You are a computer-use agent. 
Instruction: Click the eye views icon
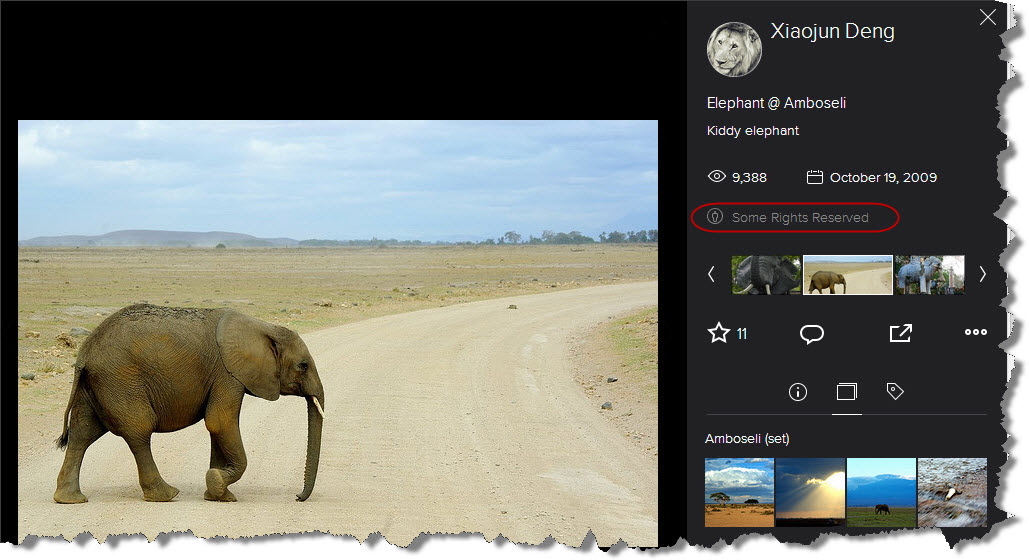coord(716,177)
